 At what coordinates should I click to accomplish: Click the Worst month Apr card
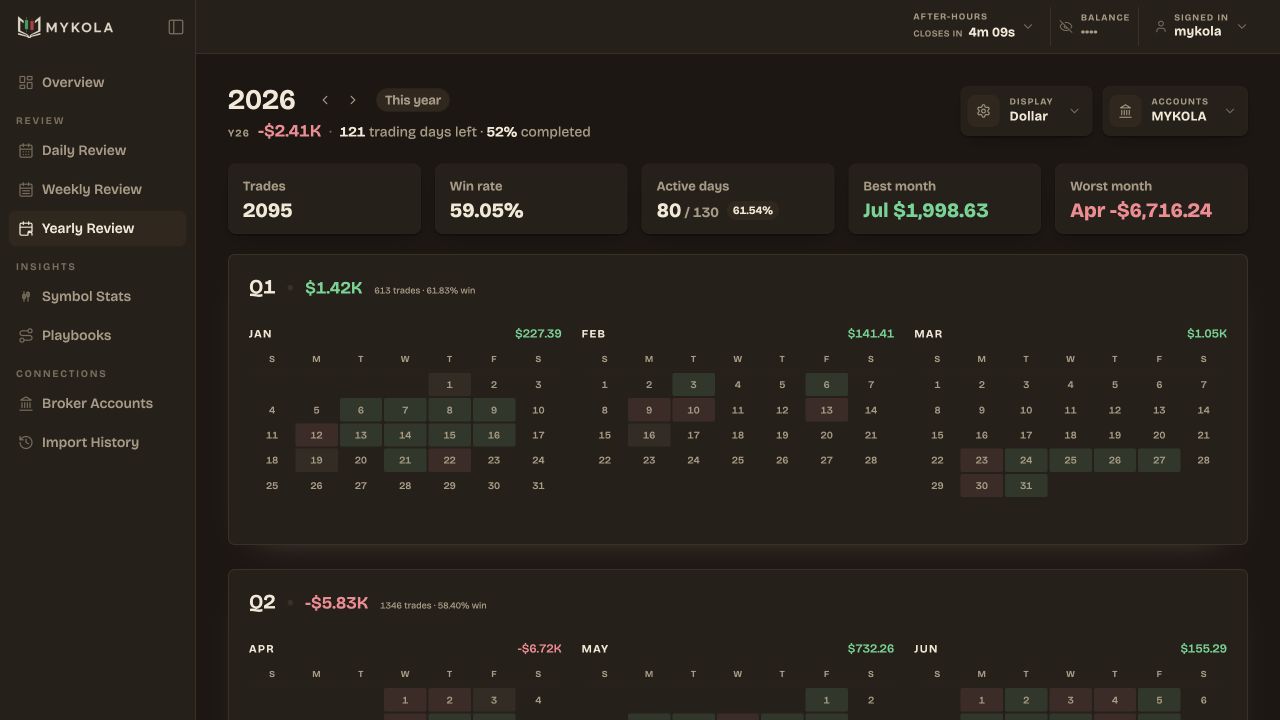point(1151,199)
